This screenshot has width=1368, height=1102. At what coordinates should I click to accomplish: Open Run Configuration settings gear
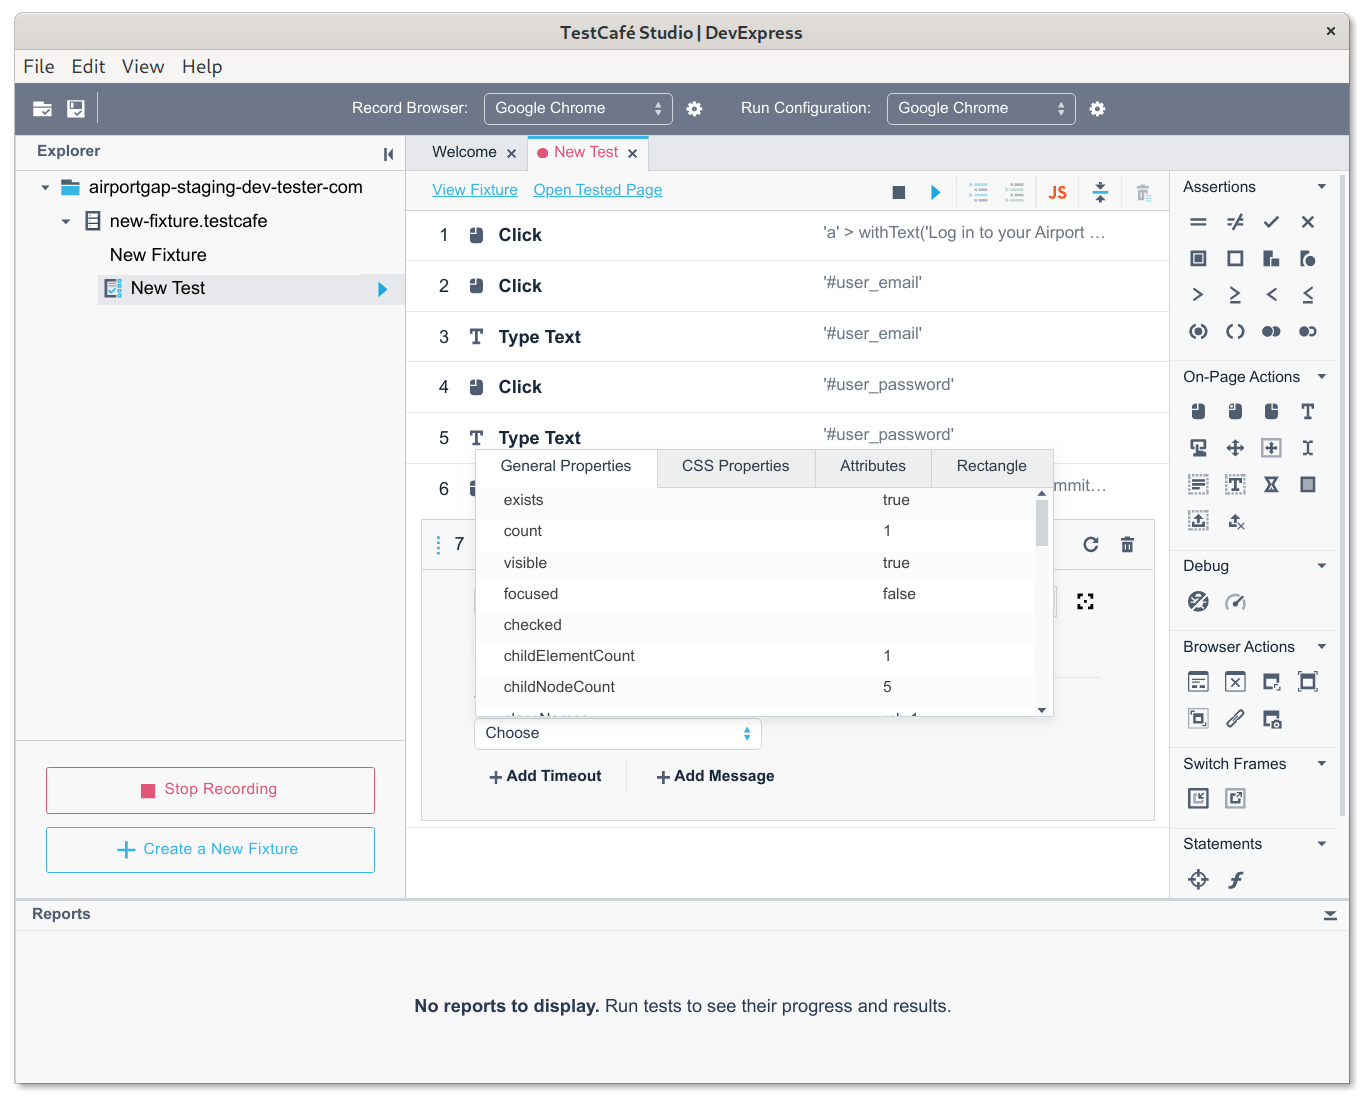tap(1097, 109)
